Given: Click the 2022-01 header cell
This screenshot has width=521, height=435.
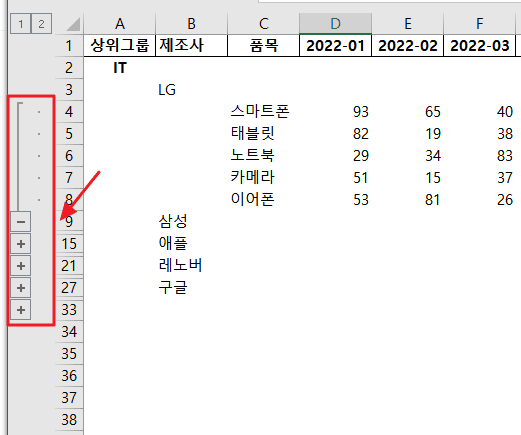Looking at the screenshot, I should (335, 46).
